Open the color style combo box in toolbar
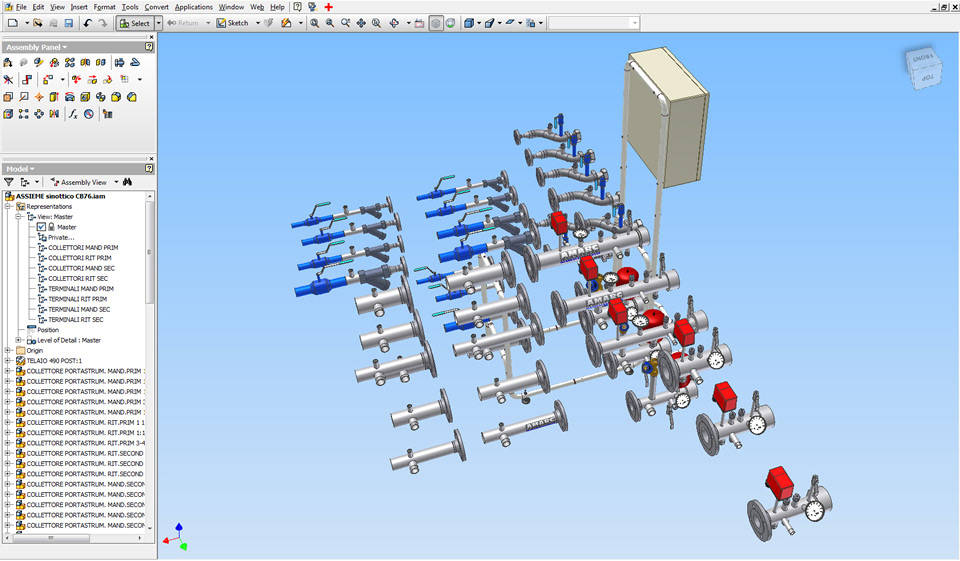Screen dimensions: 960x561 pos(593,23)
